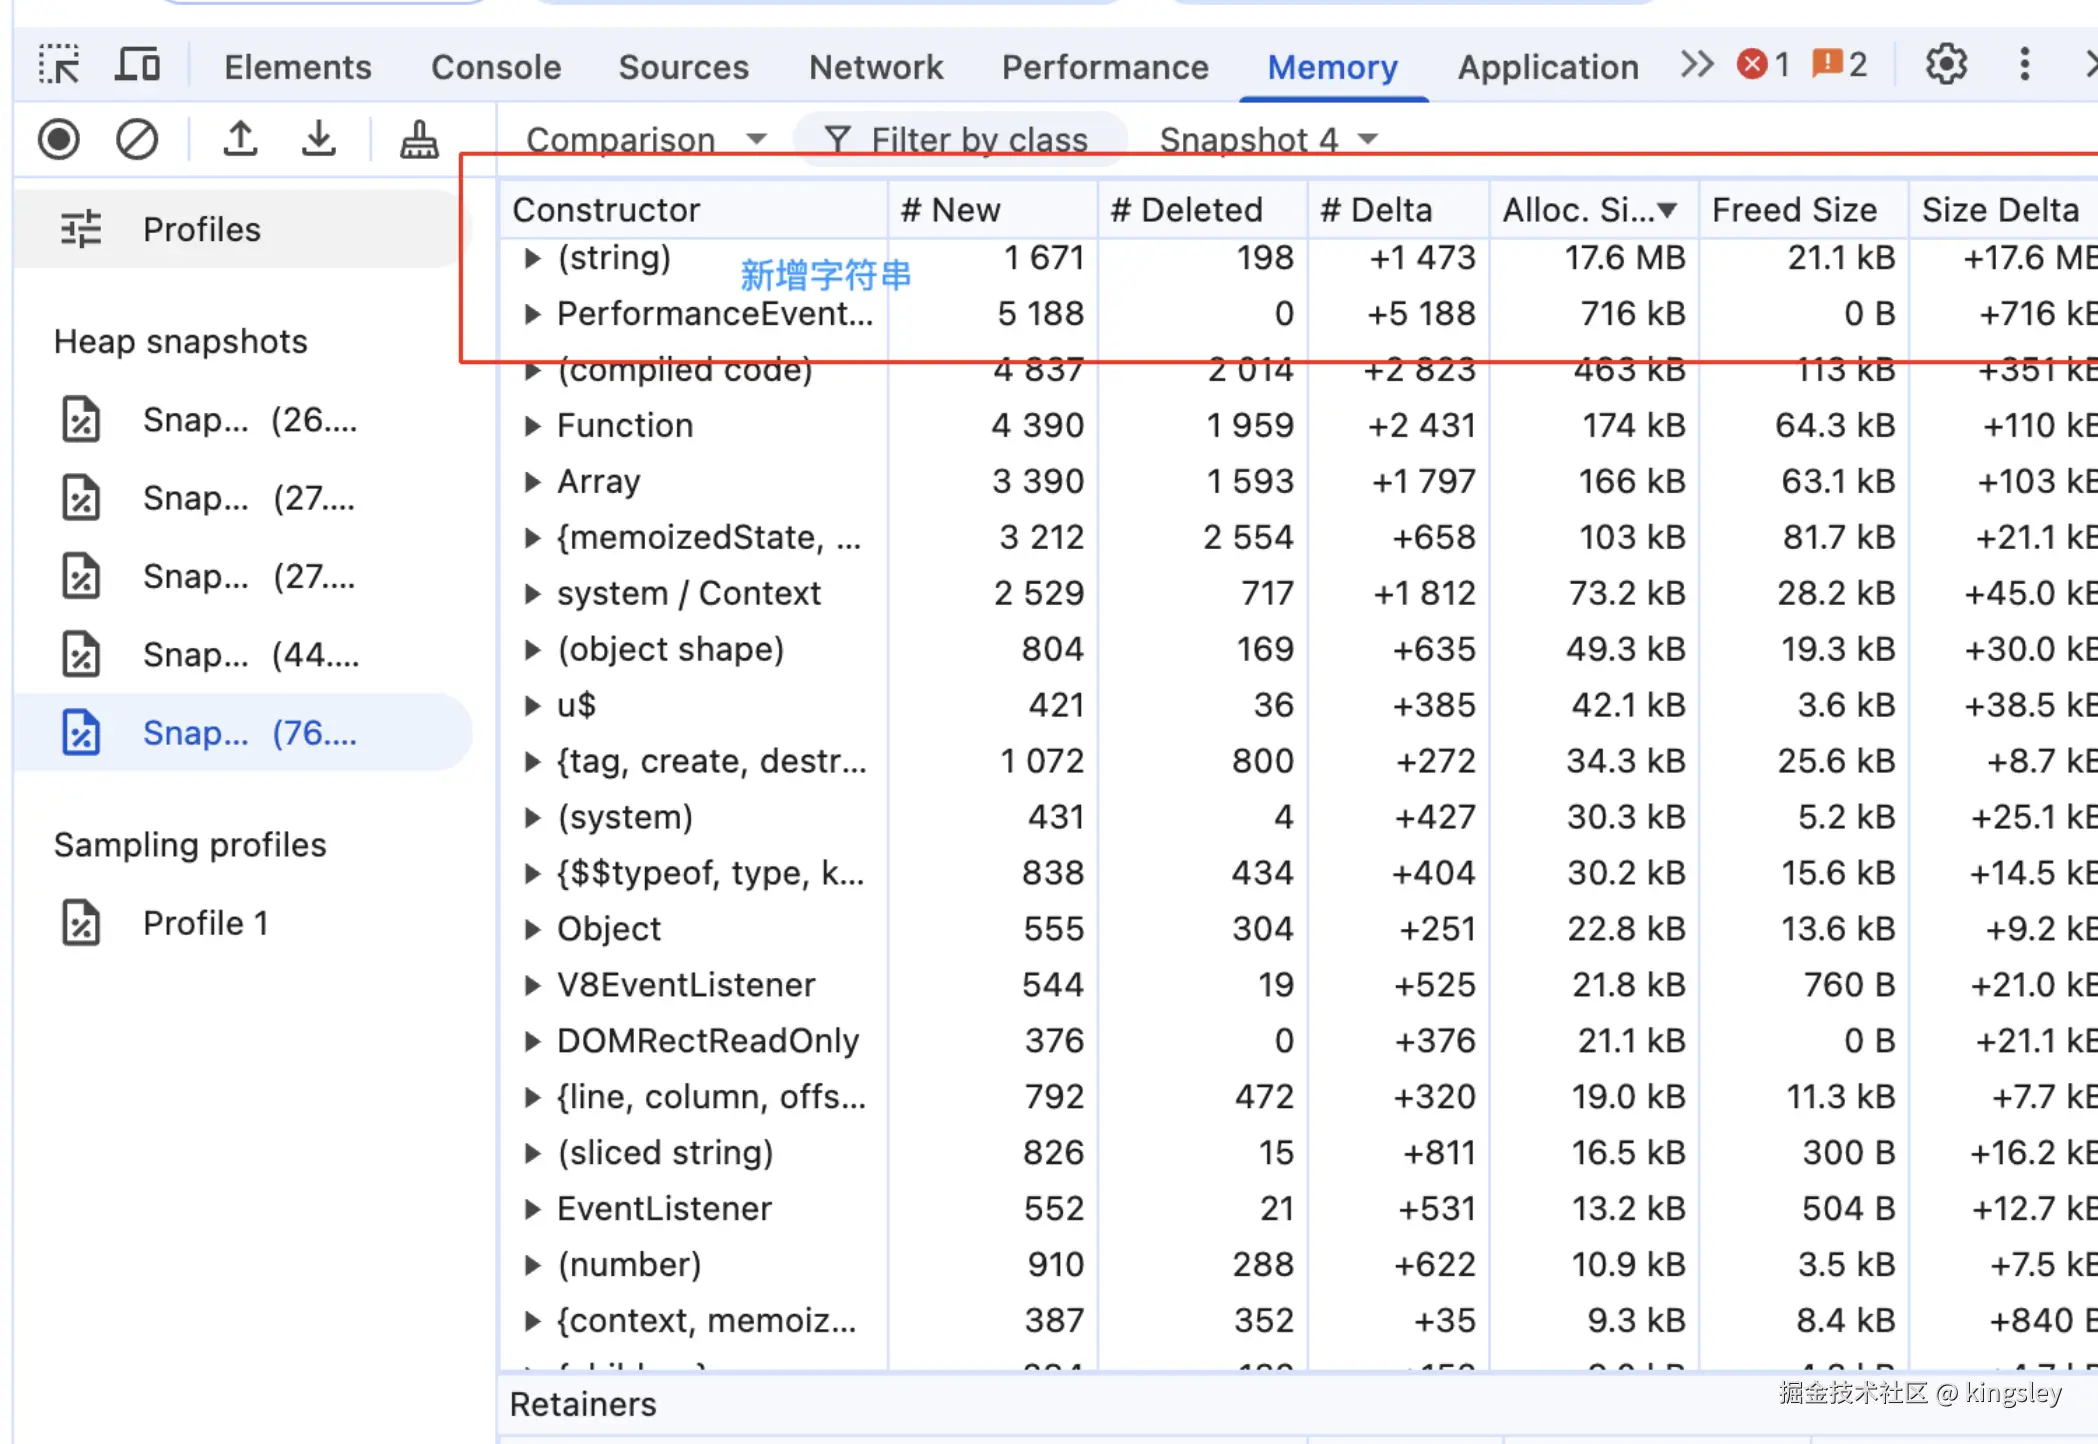
Task: Expand the Function constructor row
Action: coord(533,427)
